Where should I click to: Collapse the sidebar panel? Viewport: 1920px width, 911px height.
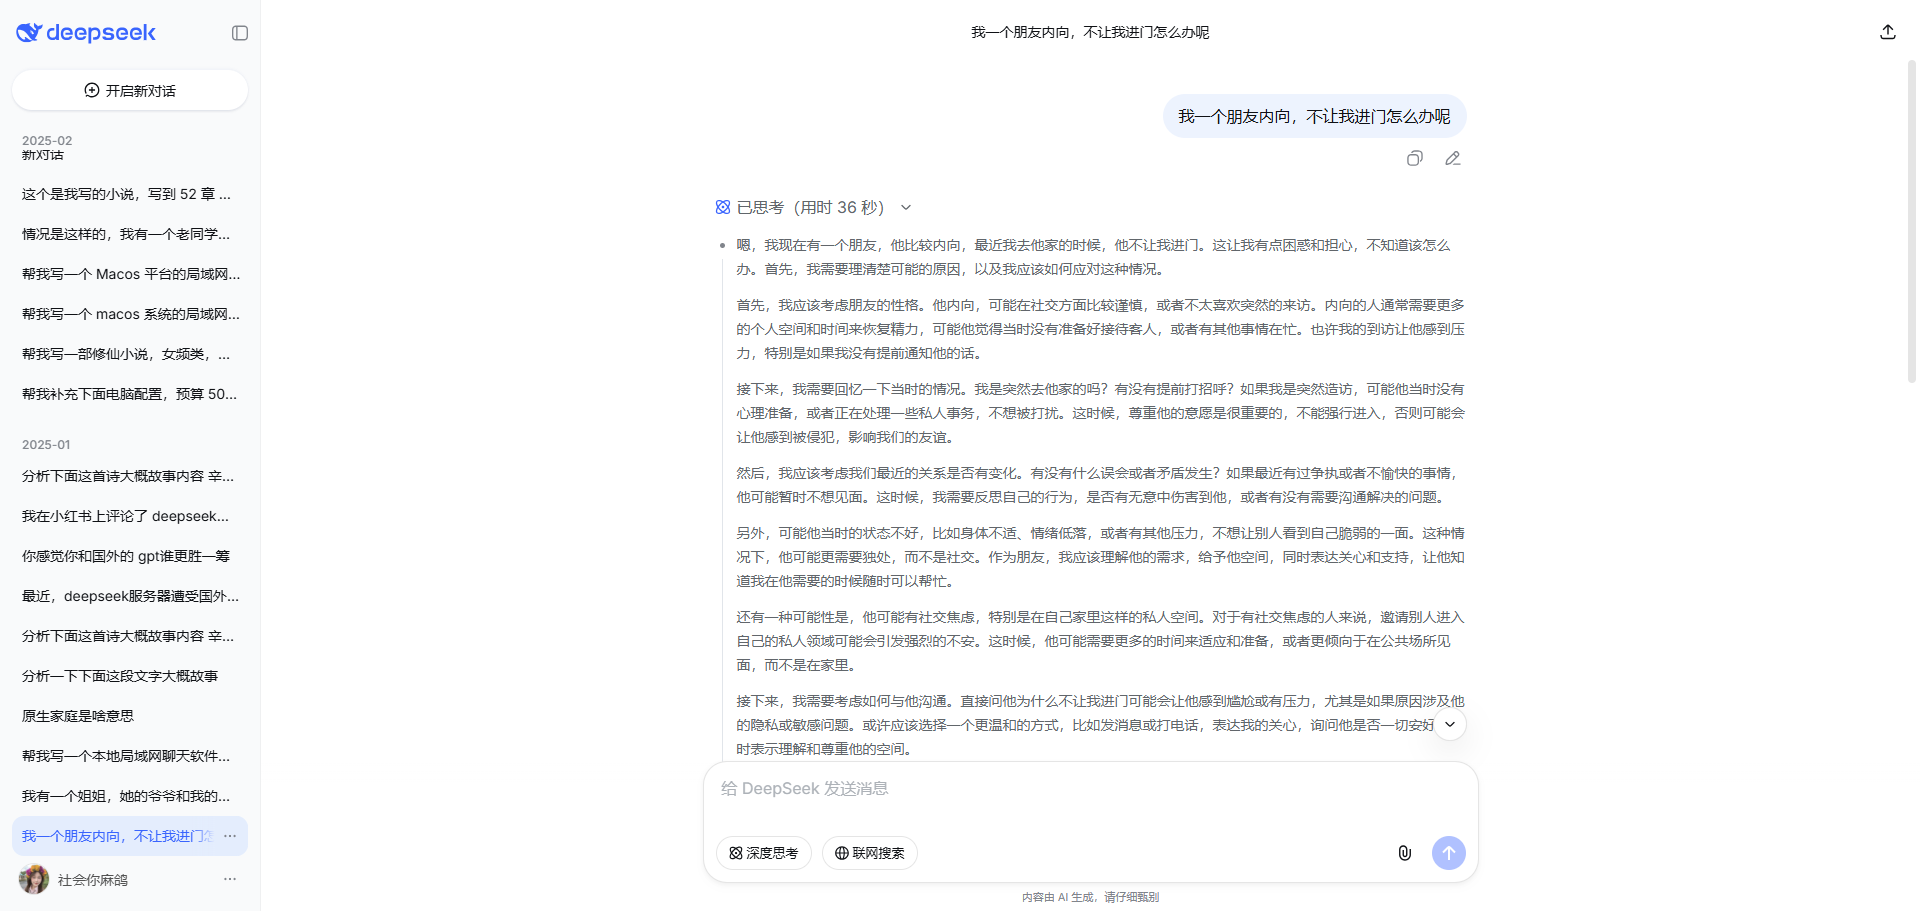pos(239,32)
